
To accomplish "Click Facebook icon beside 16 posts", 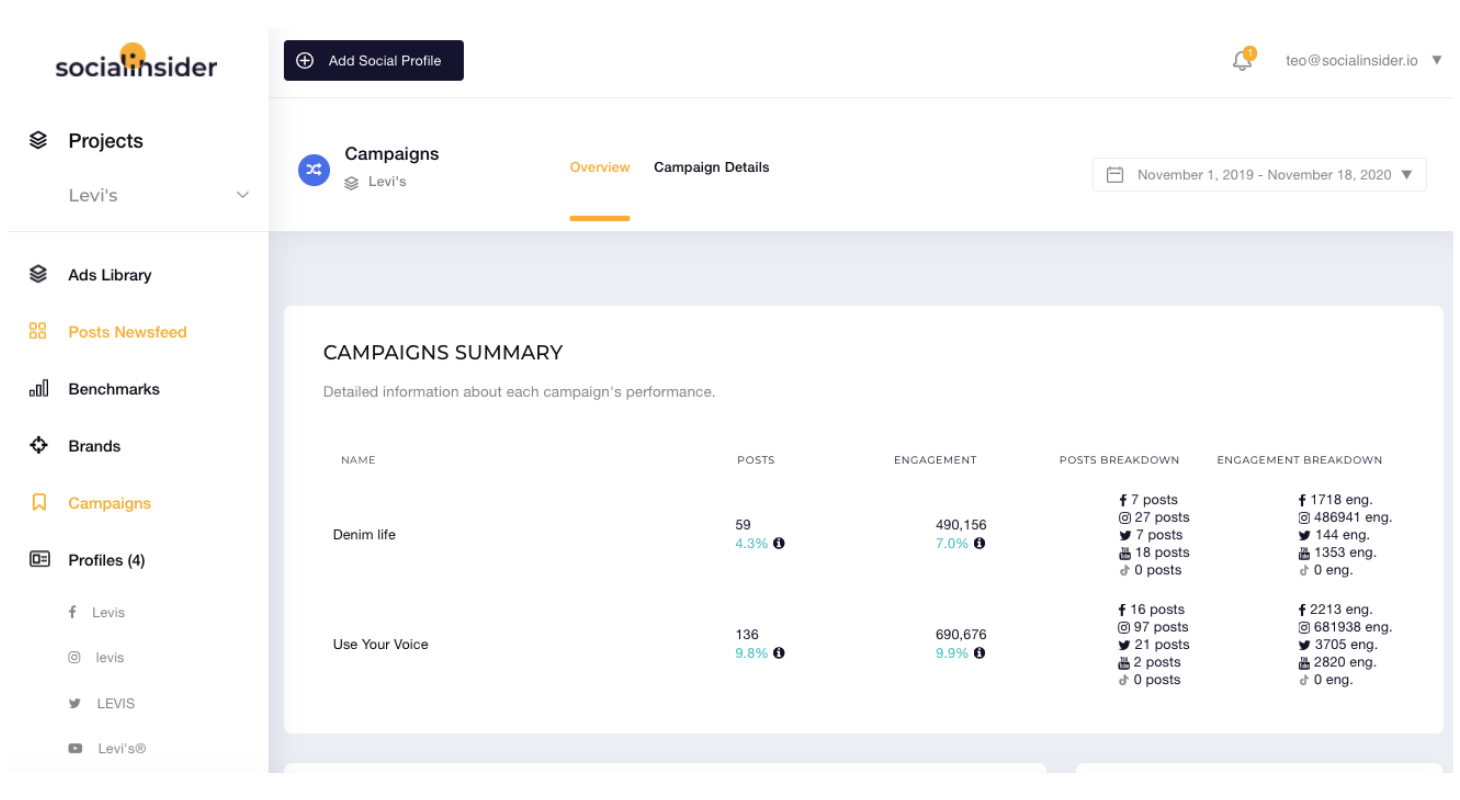I will pyautogui.click(x=1123, y=609).
